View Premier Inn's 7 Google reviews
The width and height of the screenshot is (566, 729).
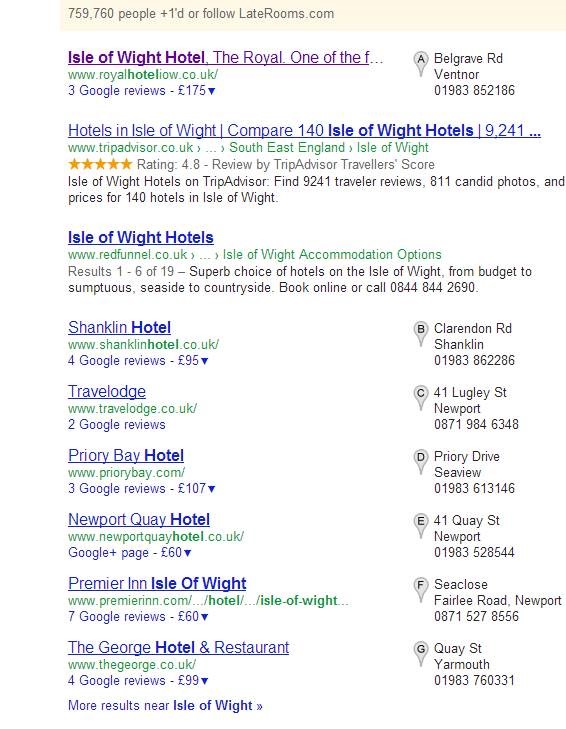[117, 616]
